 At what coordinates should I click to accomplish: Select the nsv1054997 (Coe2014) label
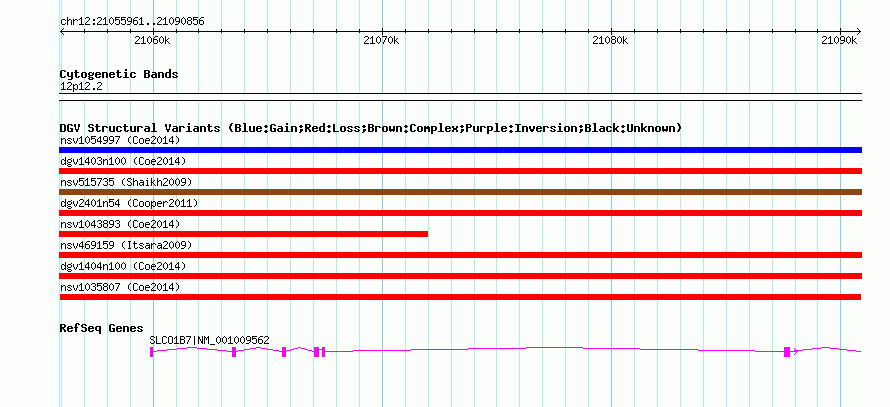coord(120,140)
